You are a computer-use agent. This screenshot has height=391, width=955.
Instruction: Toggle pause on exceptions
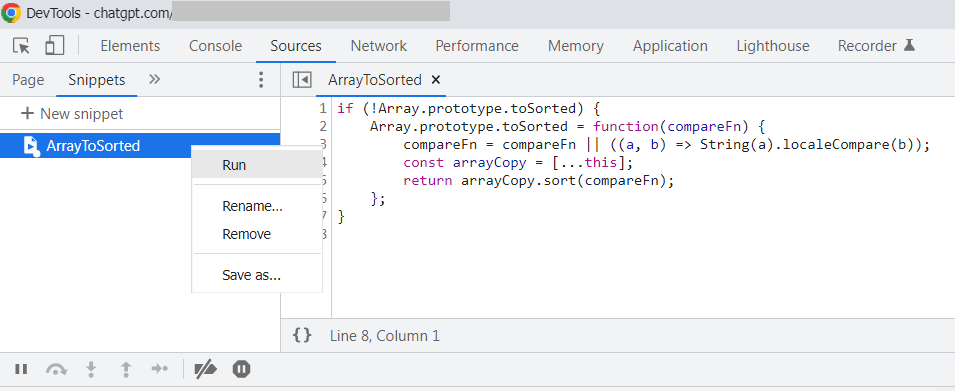pos(242,368)
